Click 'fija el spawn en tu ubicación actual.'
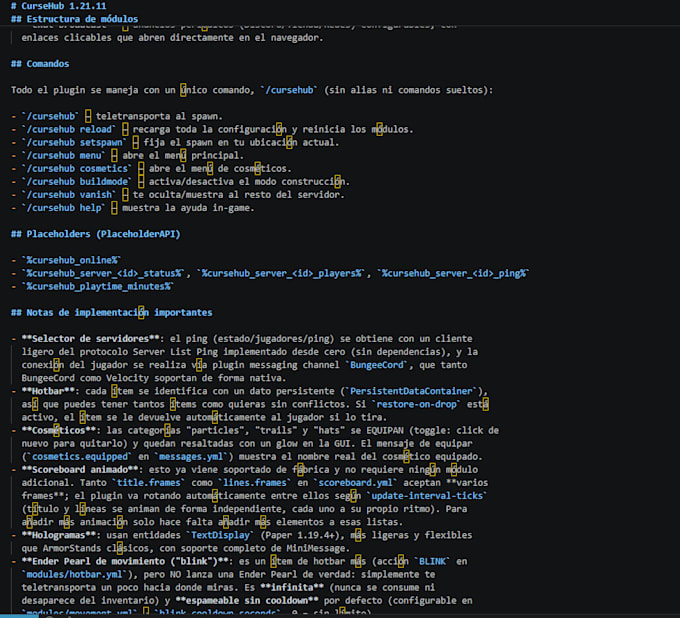The width and height of the screenshot is (680, 618). pyautogui.click(x=241, y=142)
